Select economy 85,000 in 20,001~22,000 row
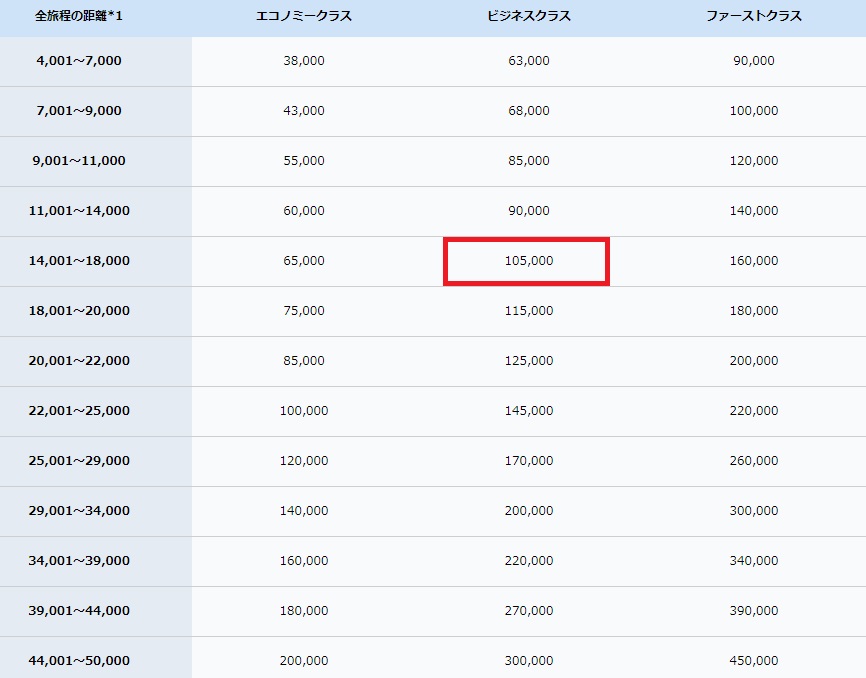The image size is (866, 678). tap(304, 361)
